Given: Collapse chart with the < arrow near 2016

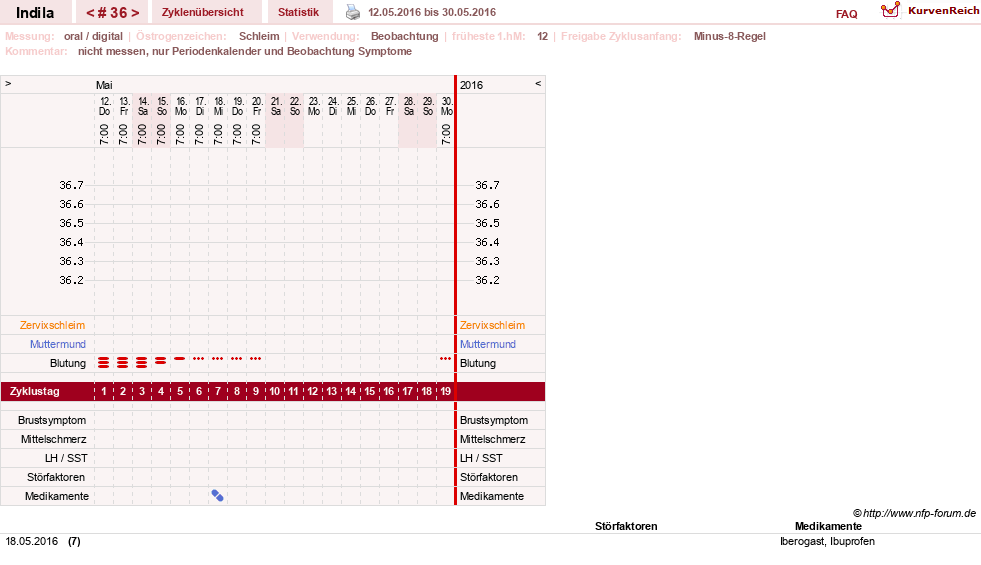Looking at the screenshot, I should pos(538,83).
